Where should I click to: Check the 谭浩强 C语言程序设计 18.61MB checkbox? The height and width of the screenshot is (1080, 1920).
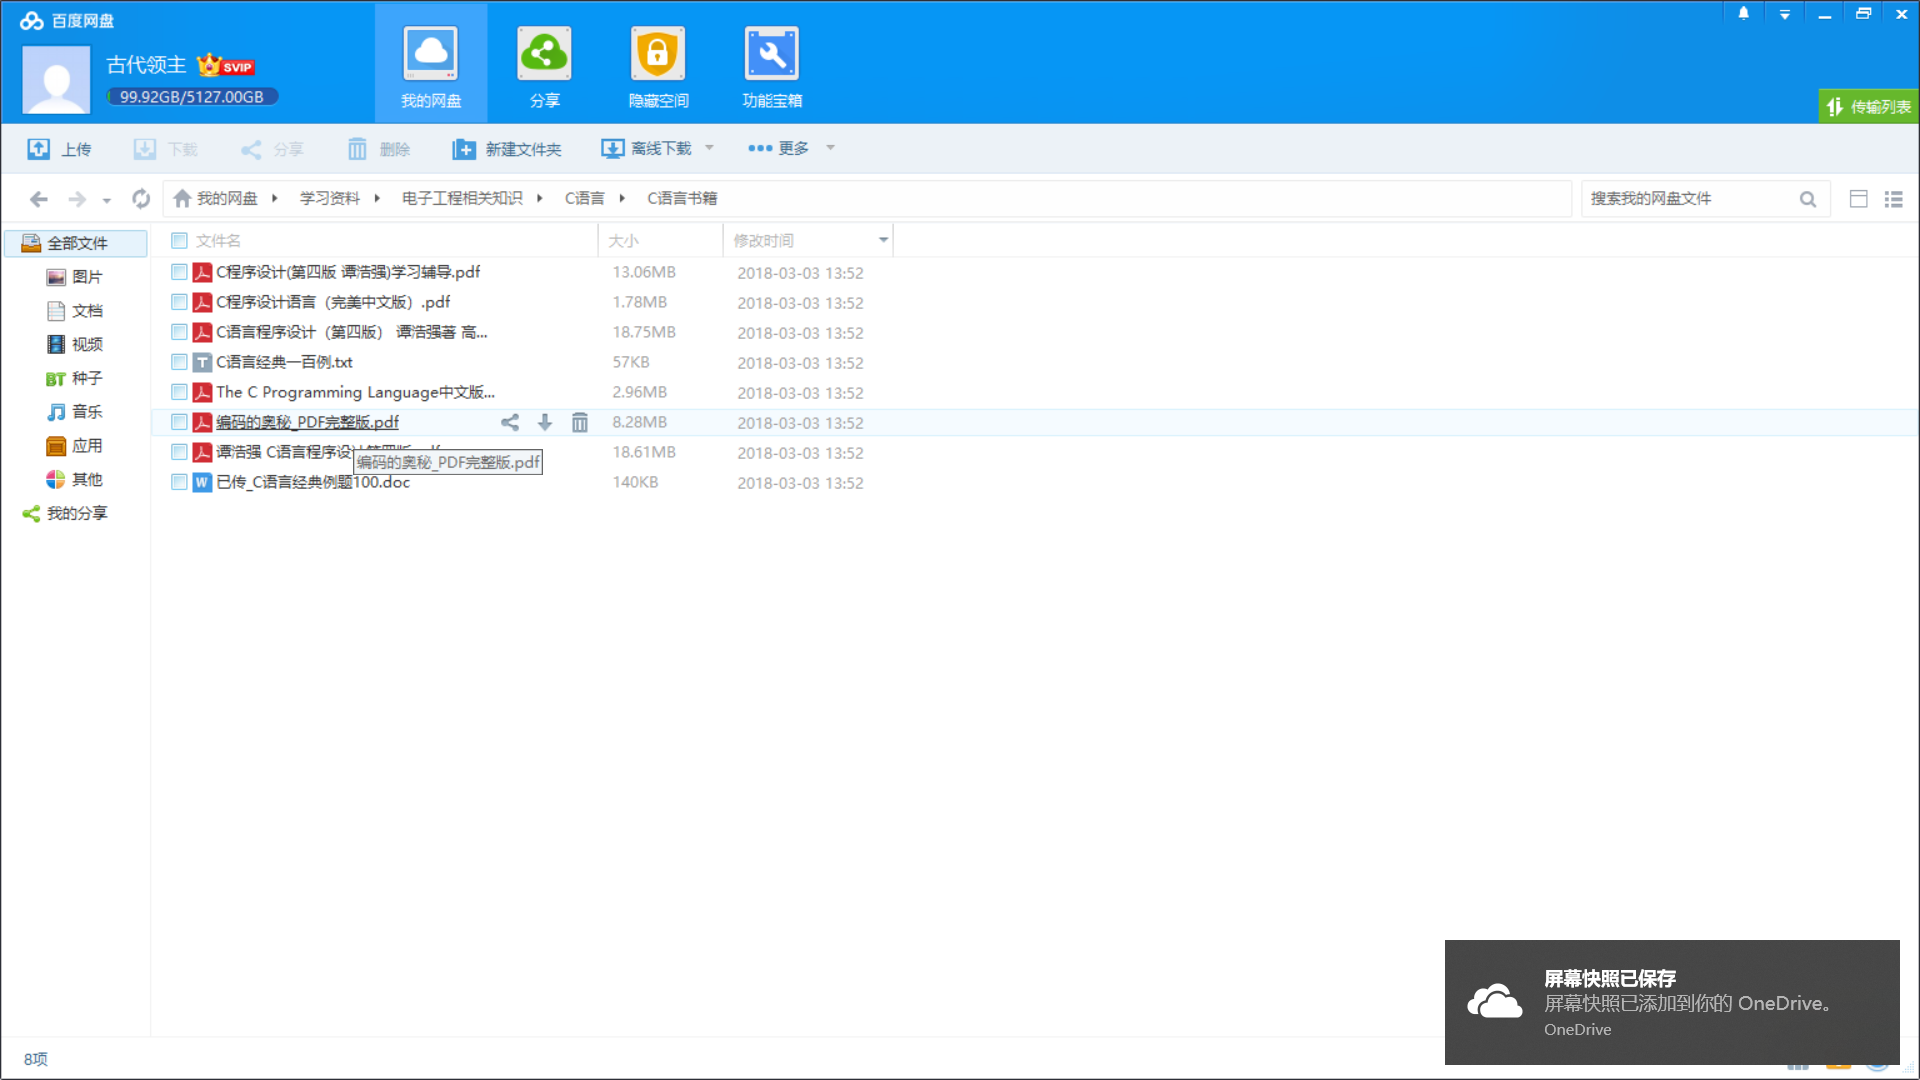click(179, 452)
